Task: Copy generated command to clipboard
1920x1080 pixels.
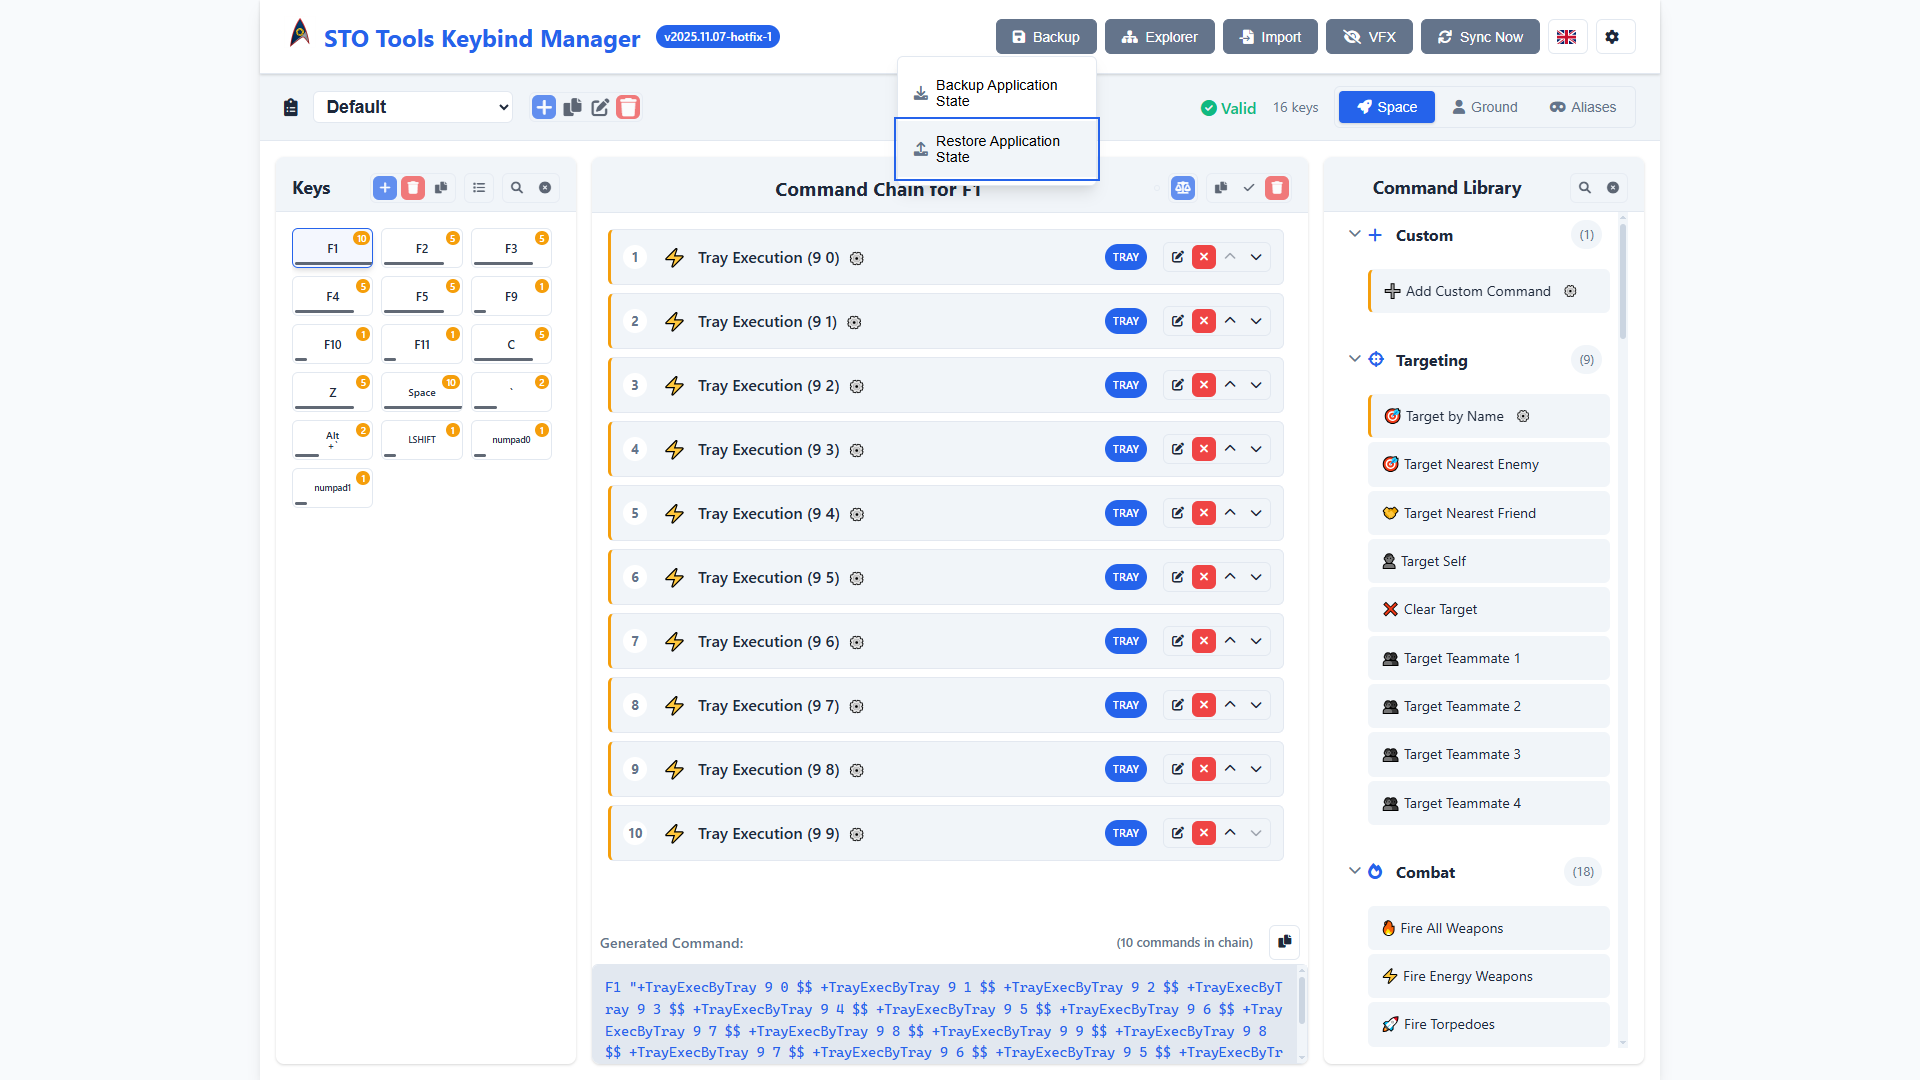Action: (1284, 941)
